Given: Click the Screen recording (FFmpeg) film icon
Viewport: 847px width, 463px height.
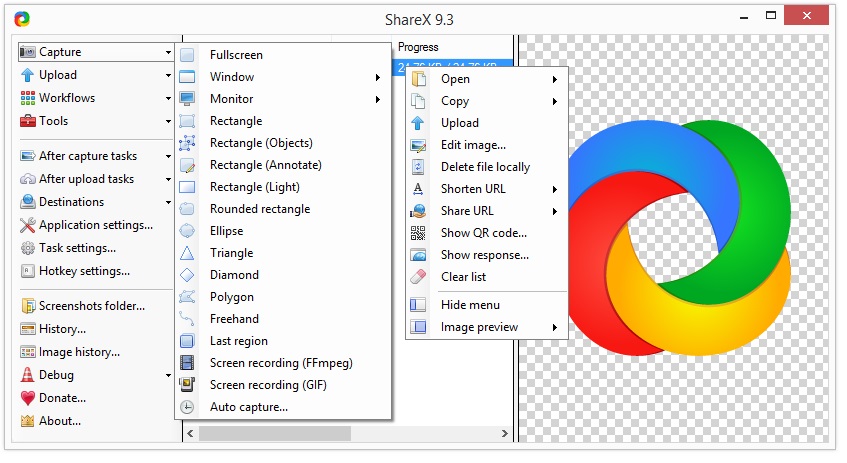Looking at the screenshot, I should pos(187,363).
